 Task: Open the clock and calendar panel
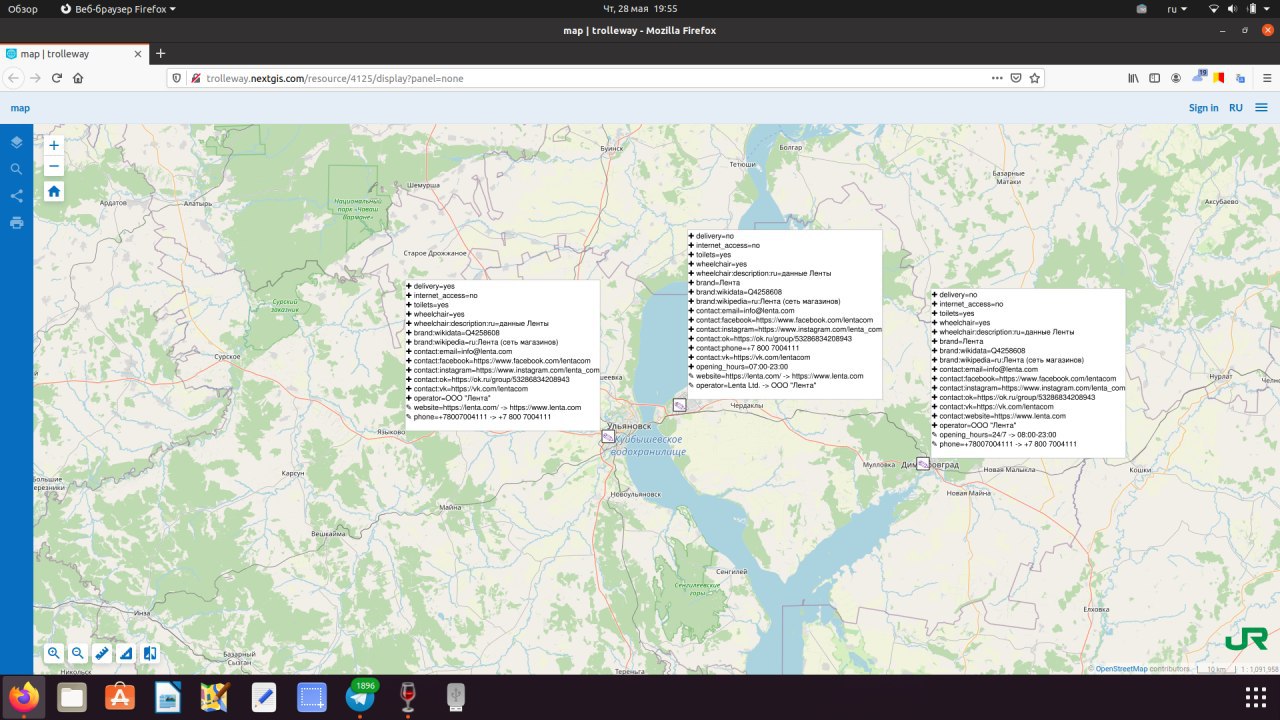[x=640, y=9]
